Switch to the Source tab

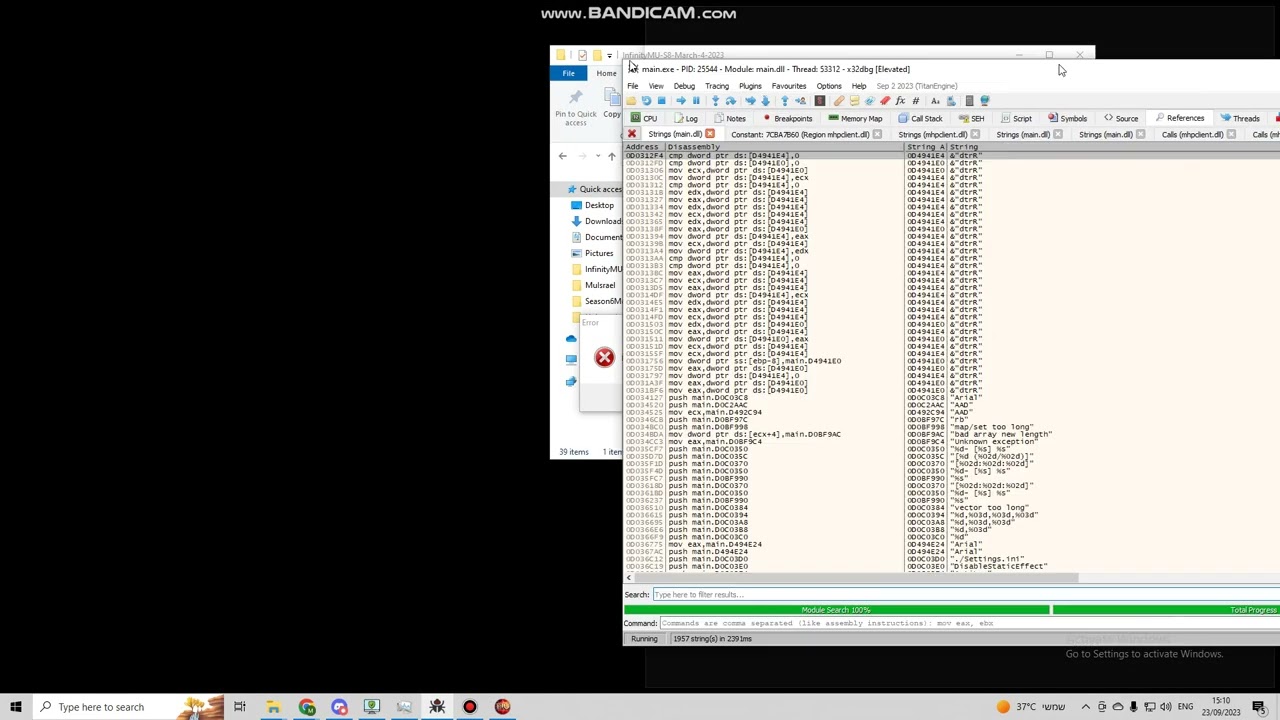1120,118
